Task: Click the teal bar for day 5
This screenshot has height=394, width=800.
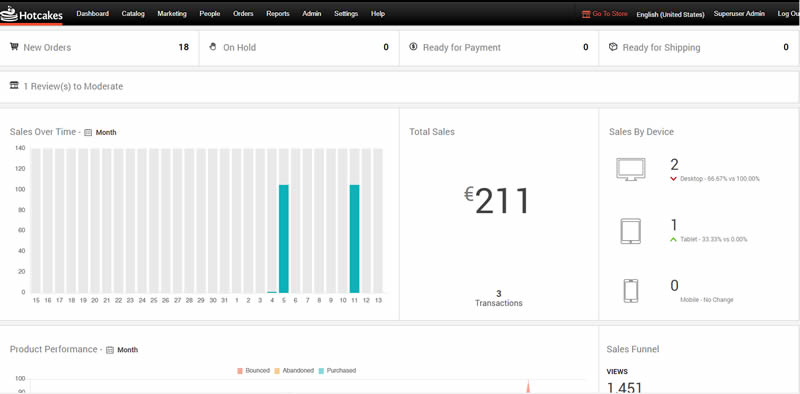Action: coord(284,238)
